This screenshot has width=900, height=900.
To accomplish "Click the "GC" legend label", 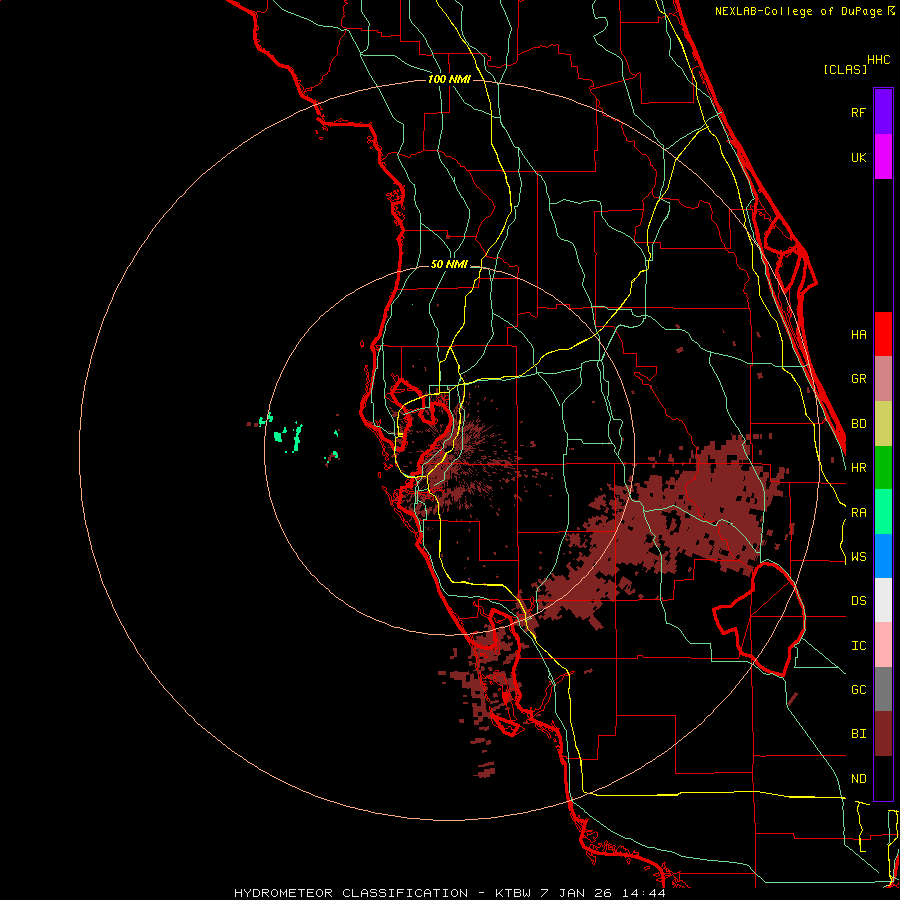I will point(858,690).
